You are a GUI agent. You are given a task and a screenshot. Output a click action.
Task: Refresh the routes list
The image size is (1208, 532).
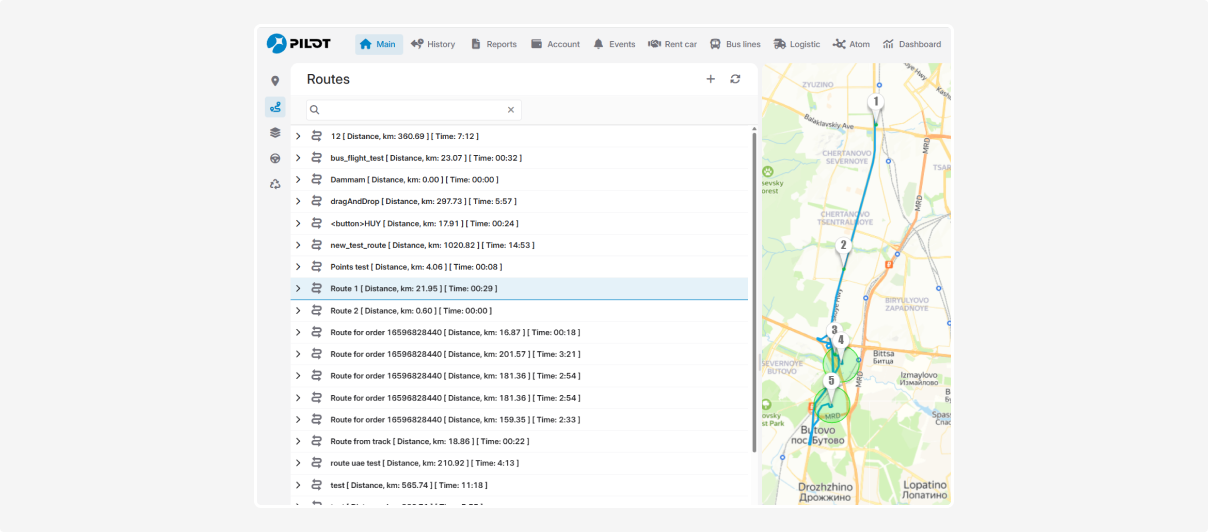coord(735,79)
